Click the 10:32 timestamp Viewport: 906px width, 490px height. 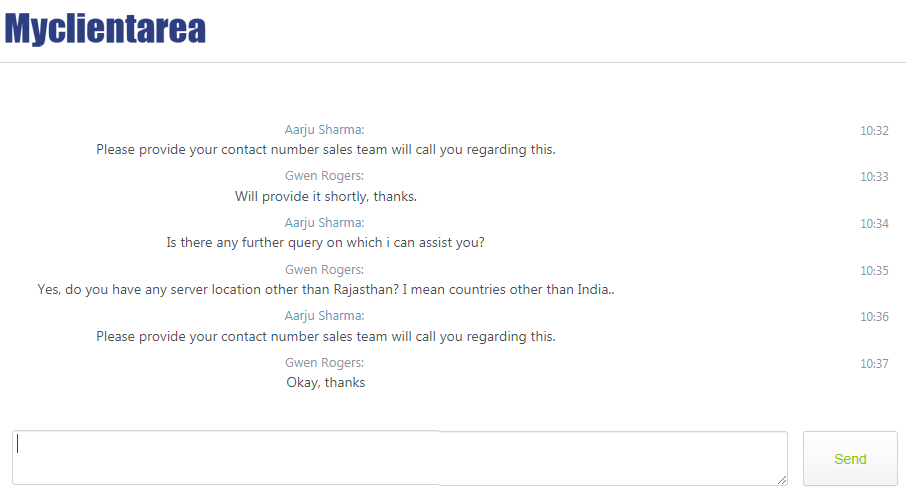(x=874, y=131)
